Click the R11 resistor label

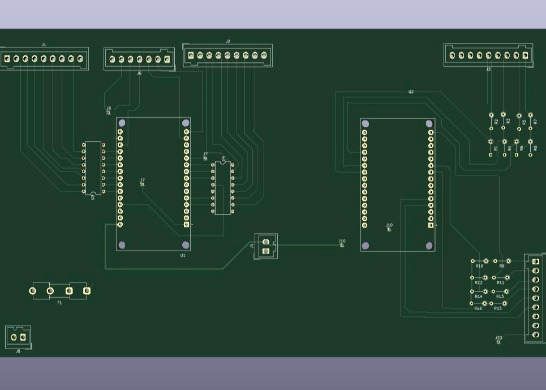(x=500, y=282)
